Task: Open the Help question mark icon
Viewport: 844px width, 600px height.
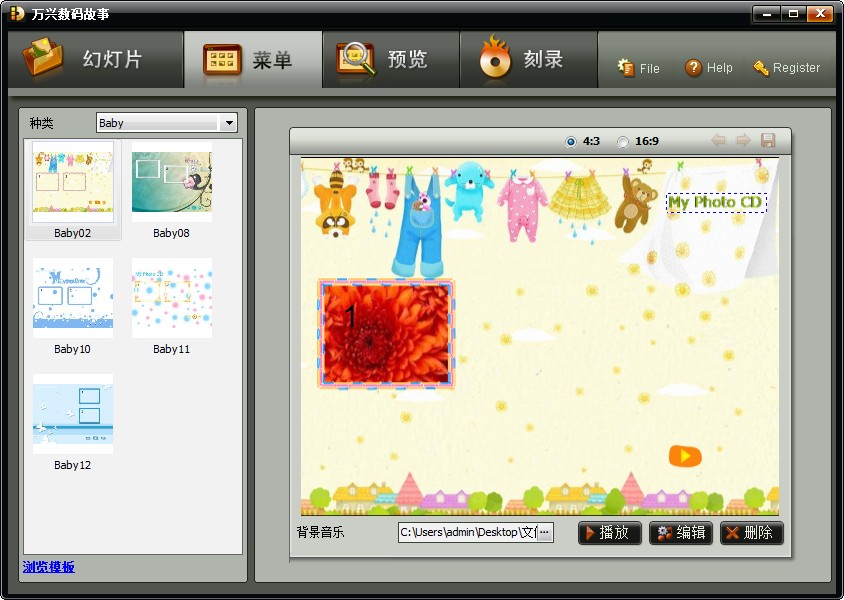Action: coord(693,68)
